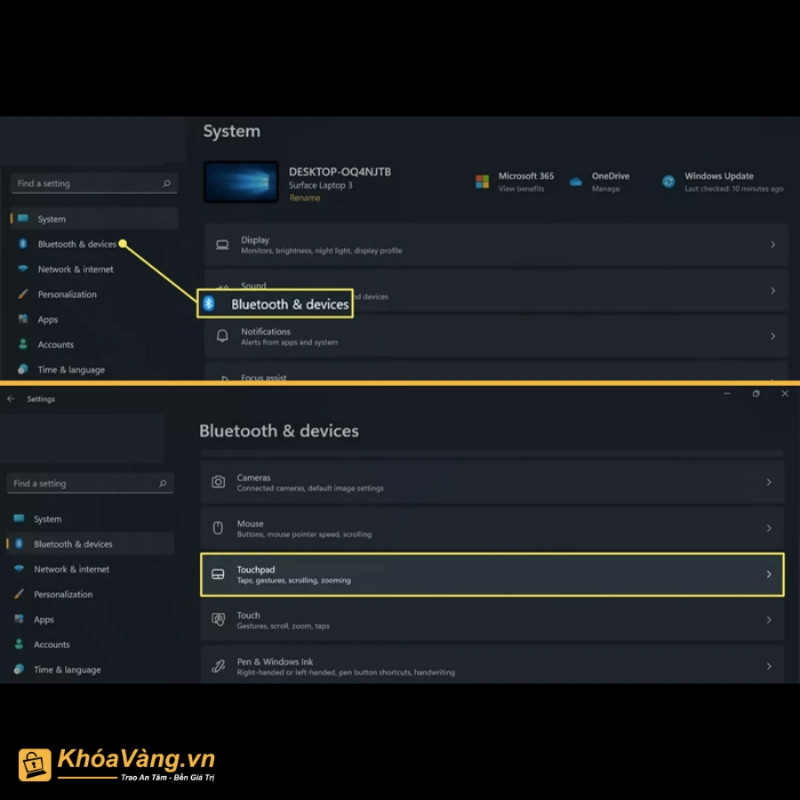Click the Windows Update sync icon
This screenshot has height=800, width=800.
(x=668, y=181)
